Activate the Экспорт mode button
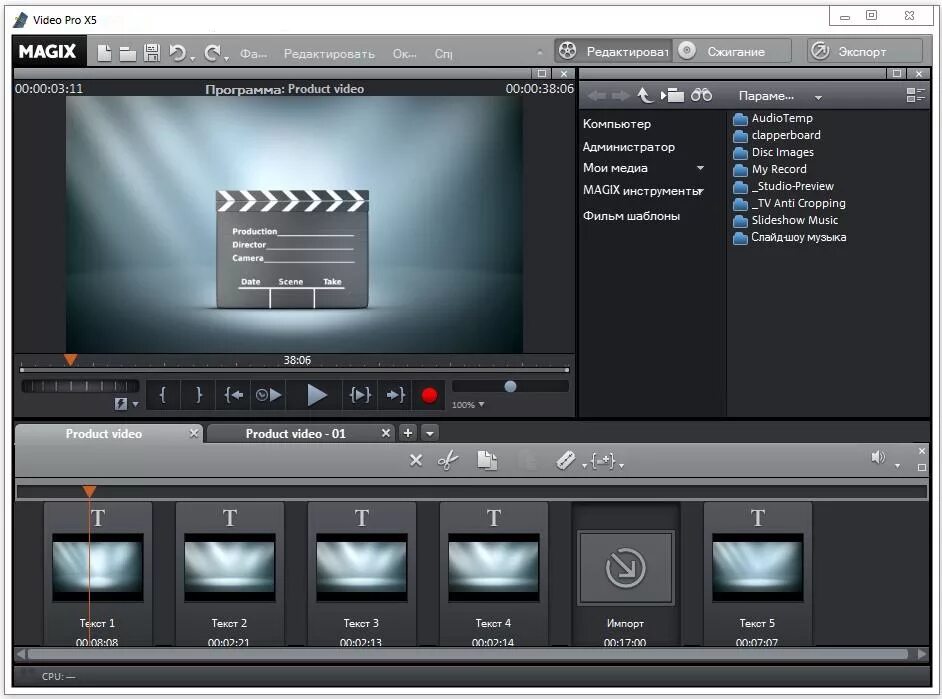Screen dimensions: 942x699 tap(862, 50)
